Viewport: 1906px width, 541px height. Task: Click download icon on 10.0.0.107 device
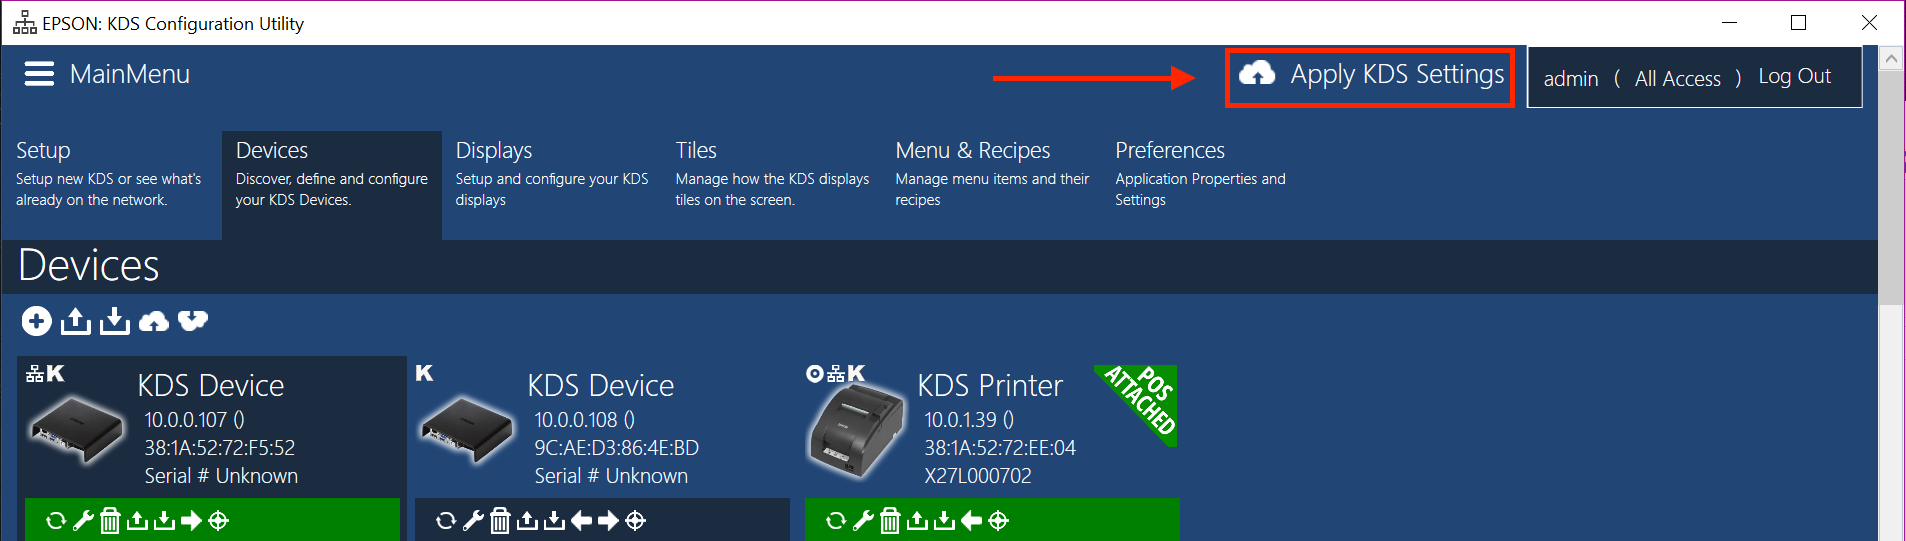tap(164, 521)
